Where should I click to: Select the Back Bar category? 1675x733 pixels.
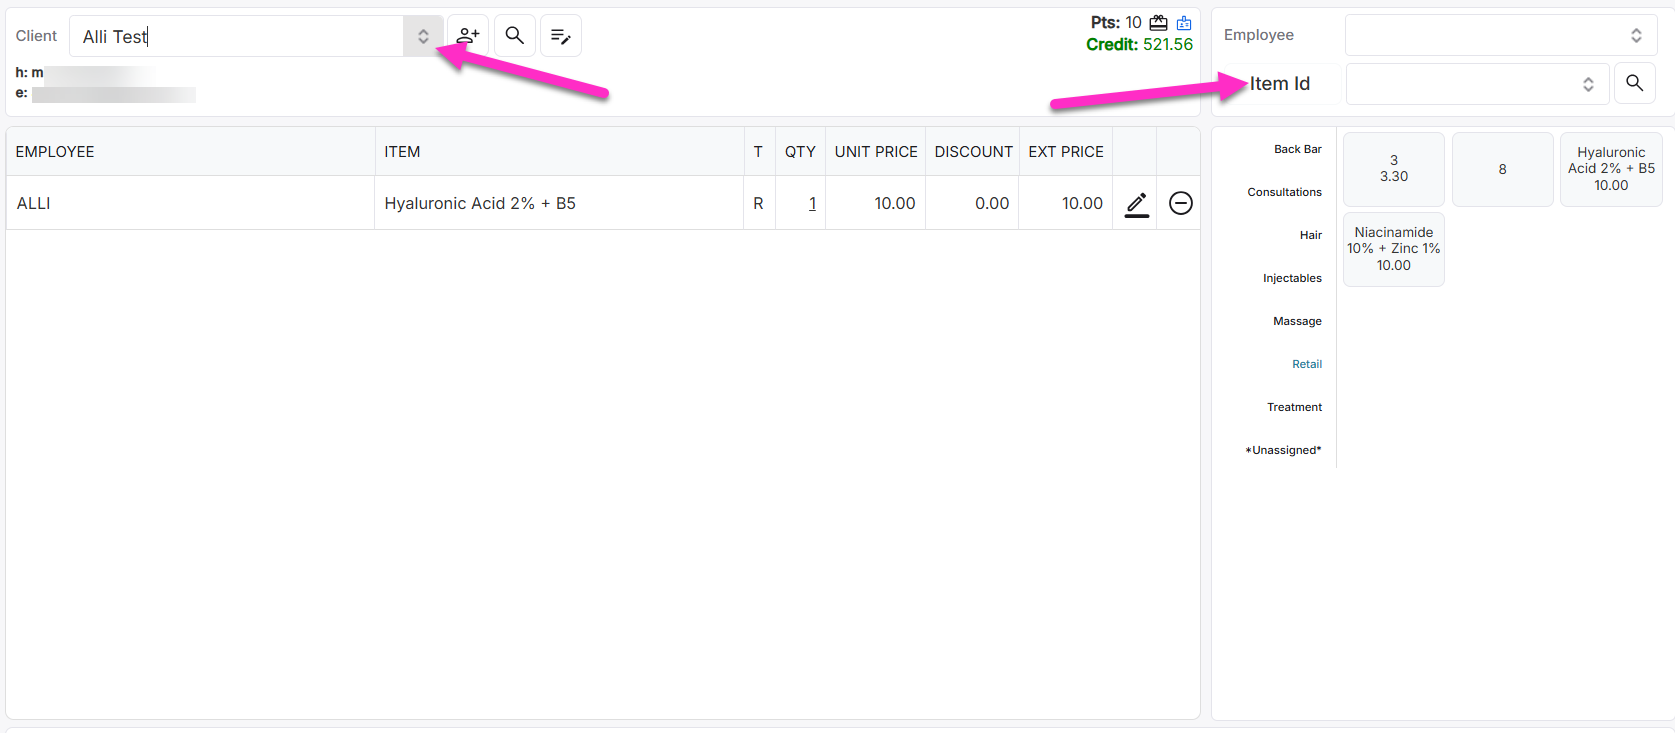(x=1297, y=149)
